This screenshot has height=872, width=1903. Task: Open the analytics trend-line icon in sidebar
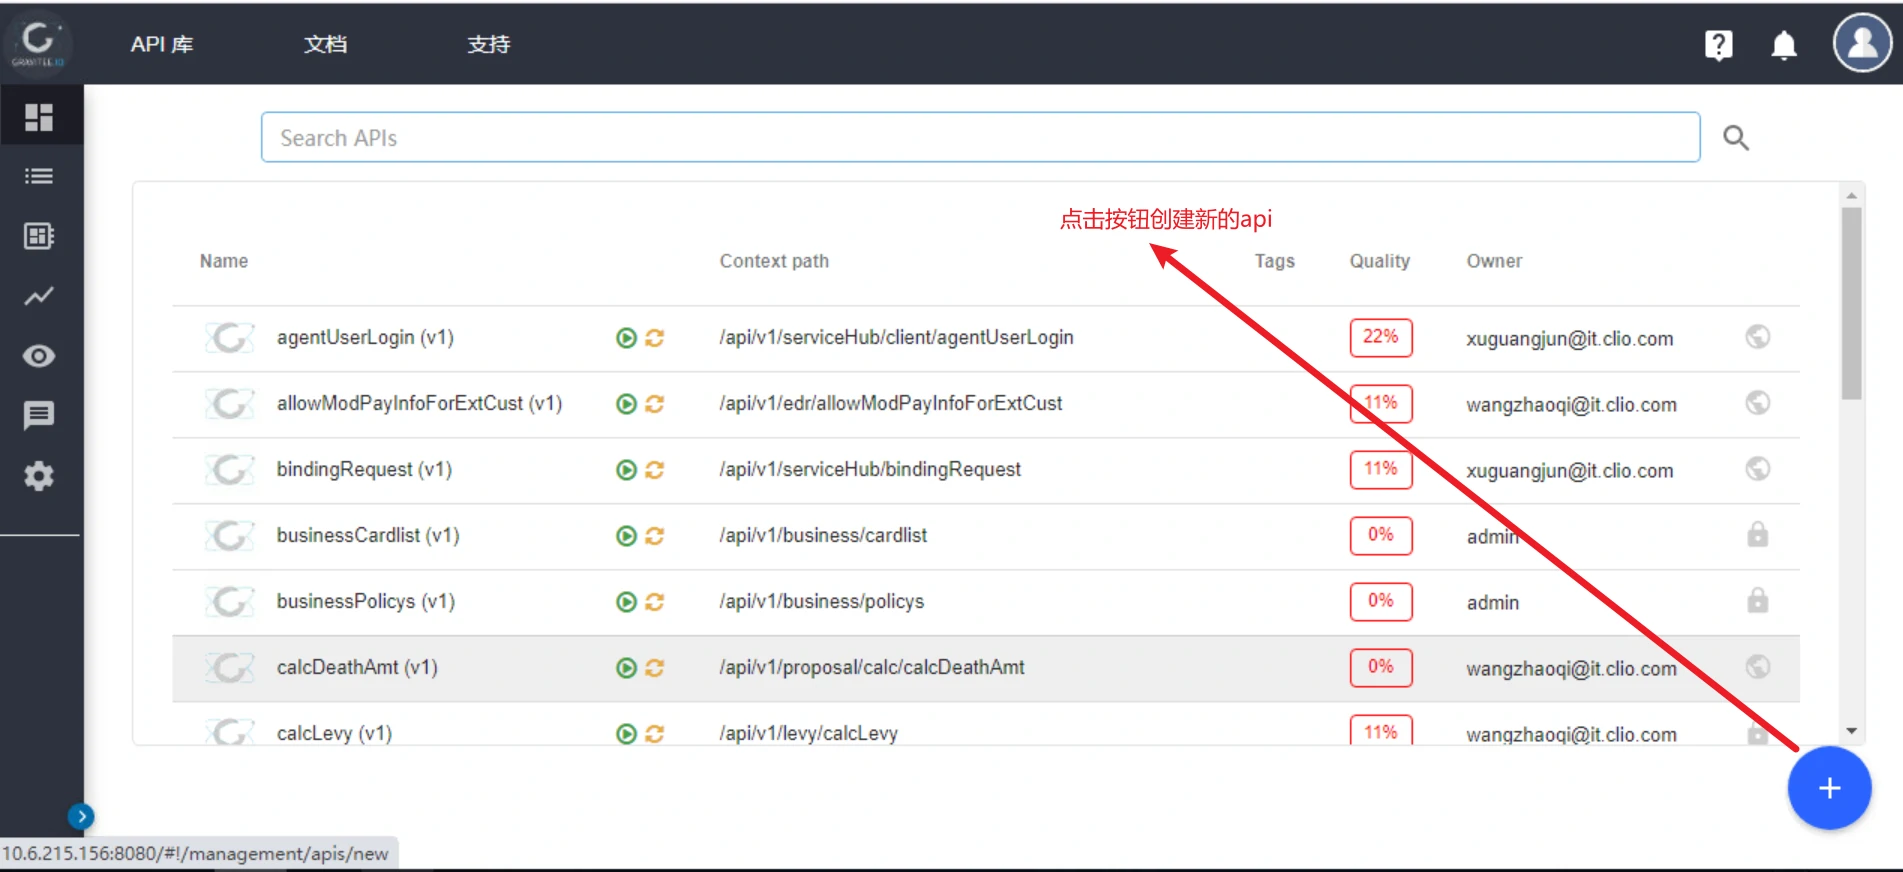(39, 296)
